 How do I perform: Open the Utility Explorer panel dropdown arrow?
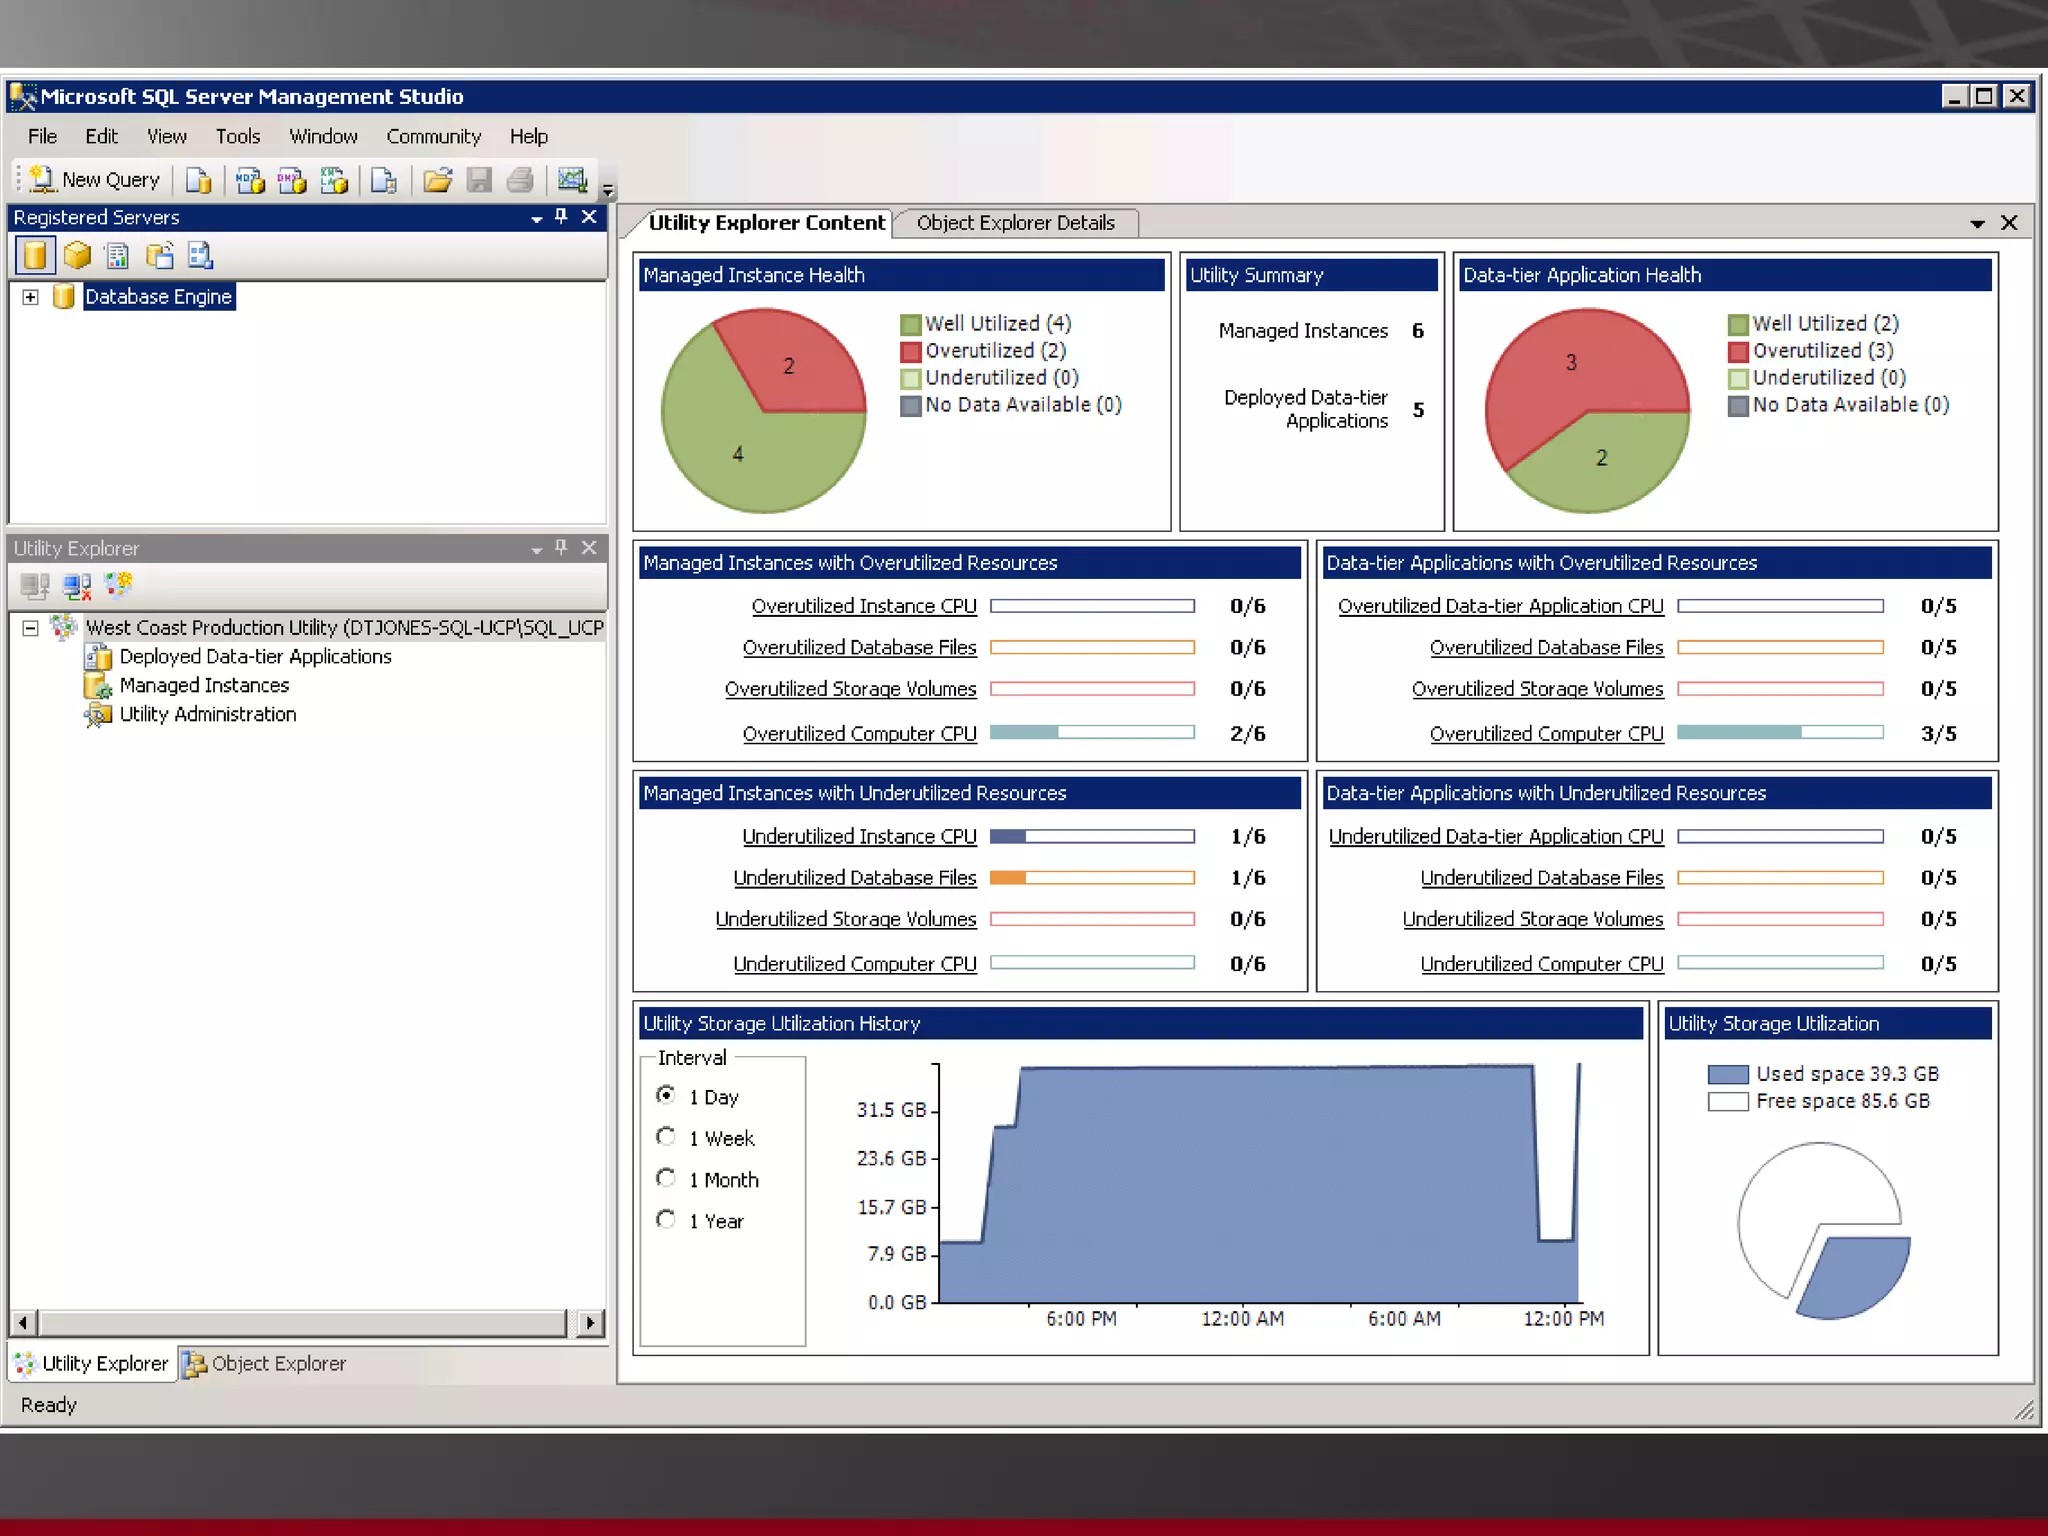[x=537, y=549]
